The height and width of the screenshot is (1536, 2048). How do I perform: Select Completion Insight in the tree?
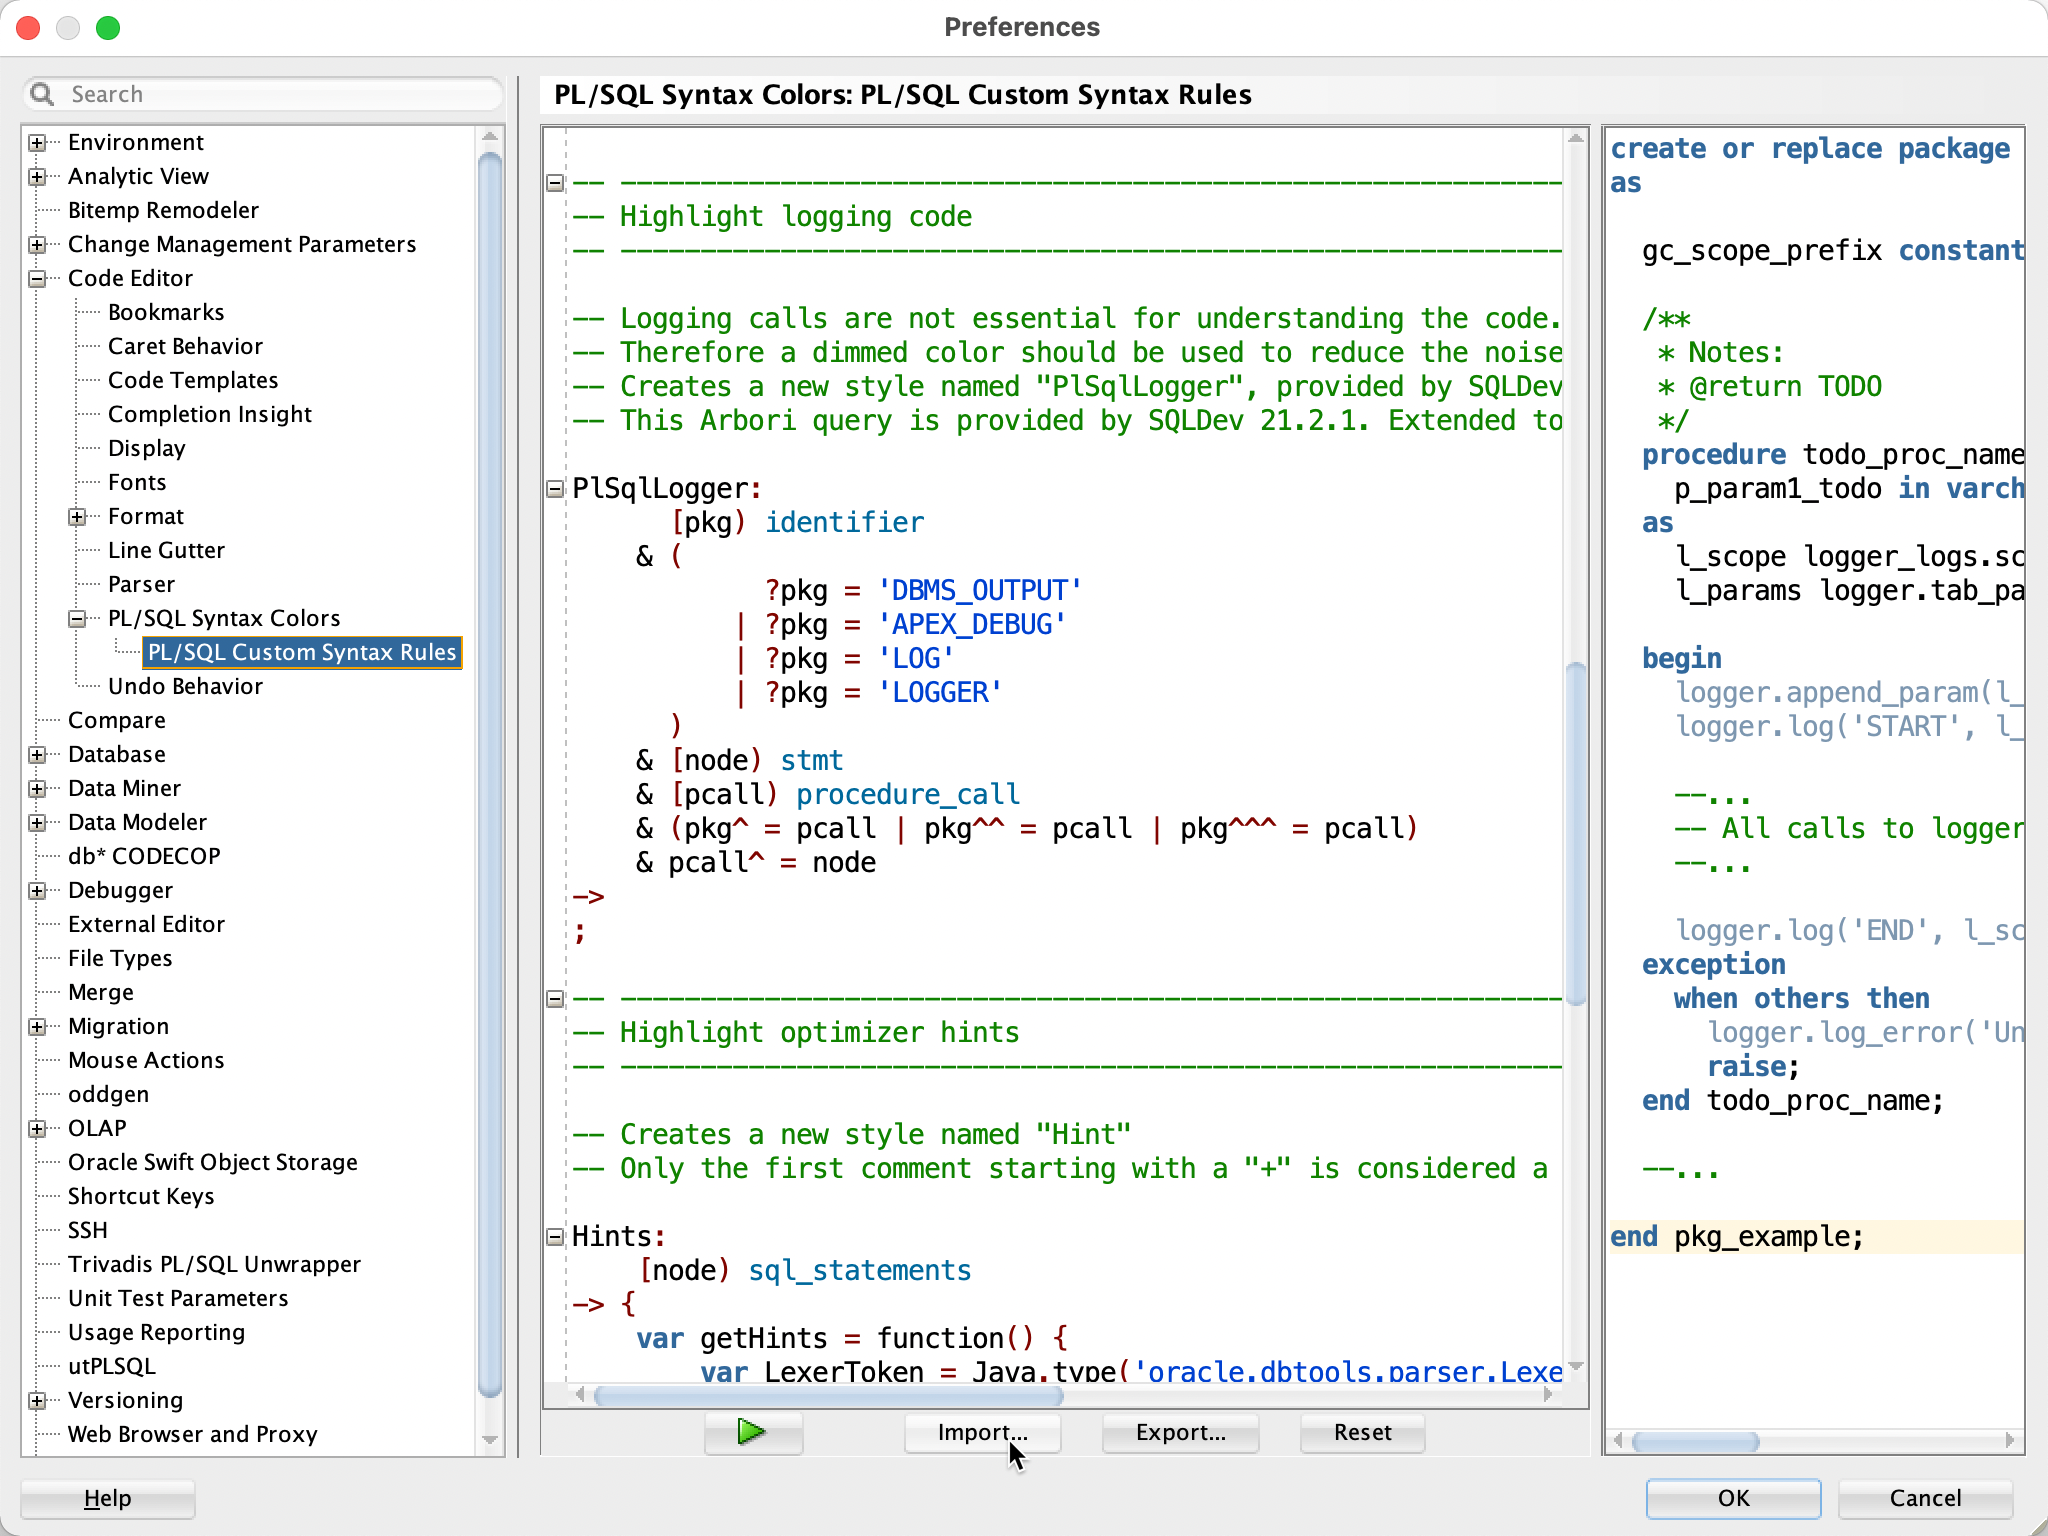point(209,414)
